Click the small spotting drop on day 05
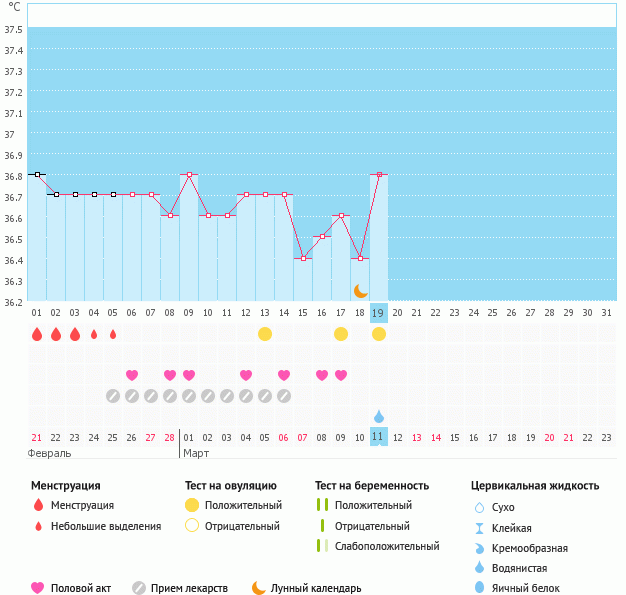Screen dimensions: 626x595 pyautogui.click(x=113, y=334)
